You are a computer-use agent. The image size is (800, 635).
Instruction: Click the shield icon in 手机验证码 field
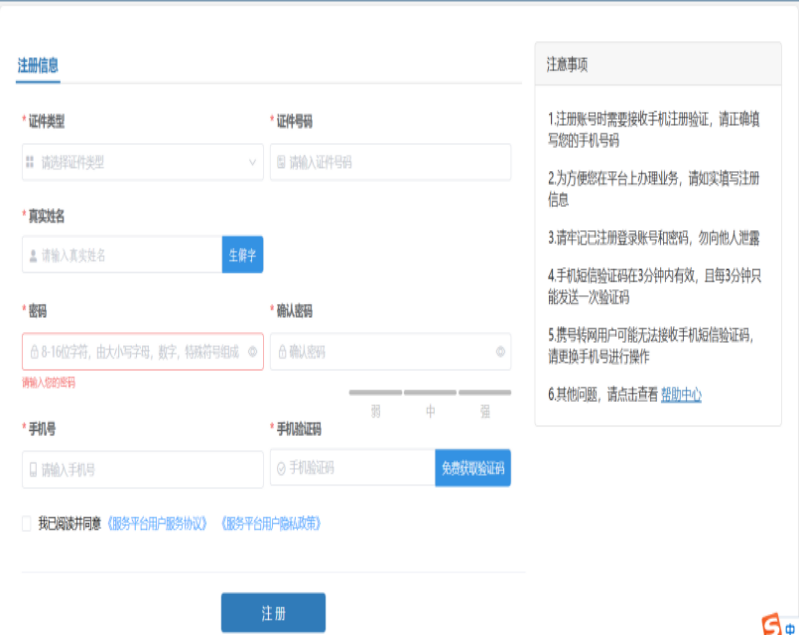[281, 468]
